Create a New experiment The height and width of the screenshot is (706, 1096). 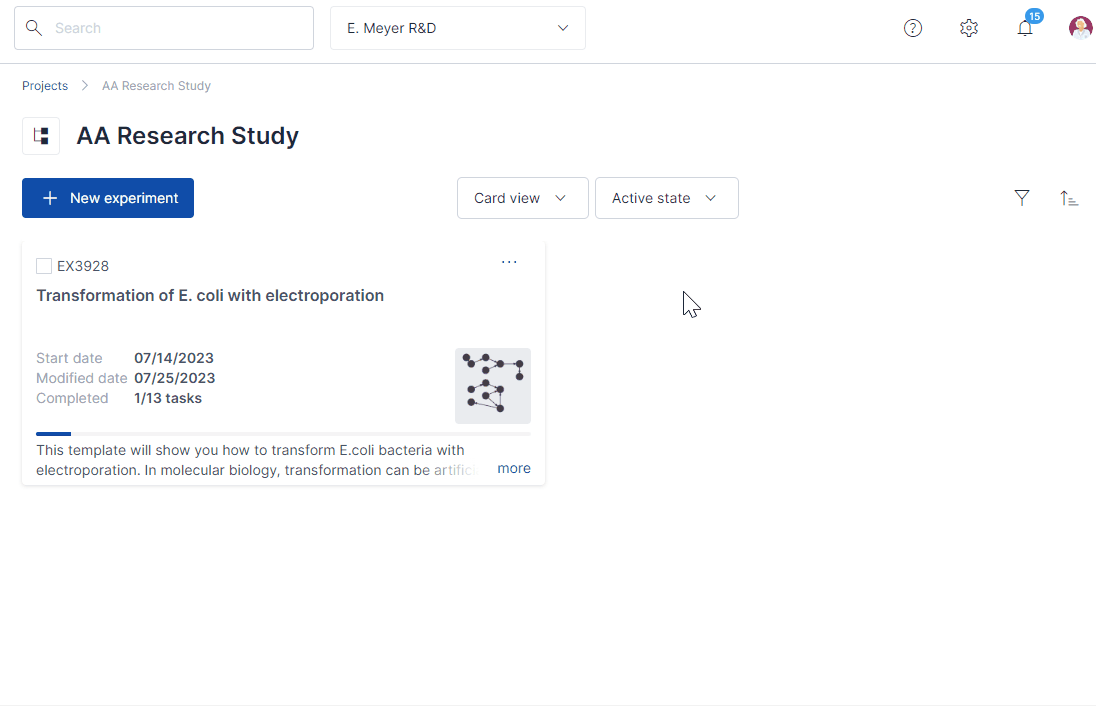coord(108,198)
